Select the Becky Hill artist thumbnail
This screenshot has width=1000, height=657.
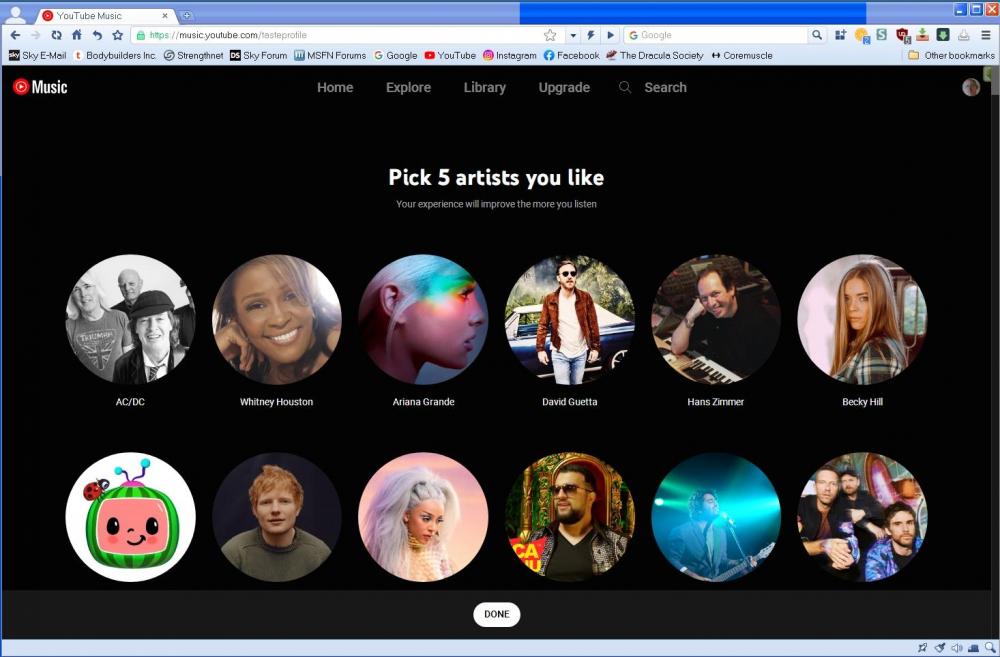[x=862, y=319]
